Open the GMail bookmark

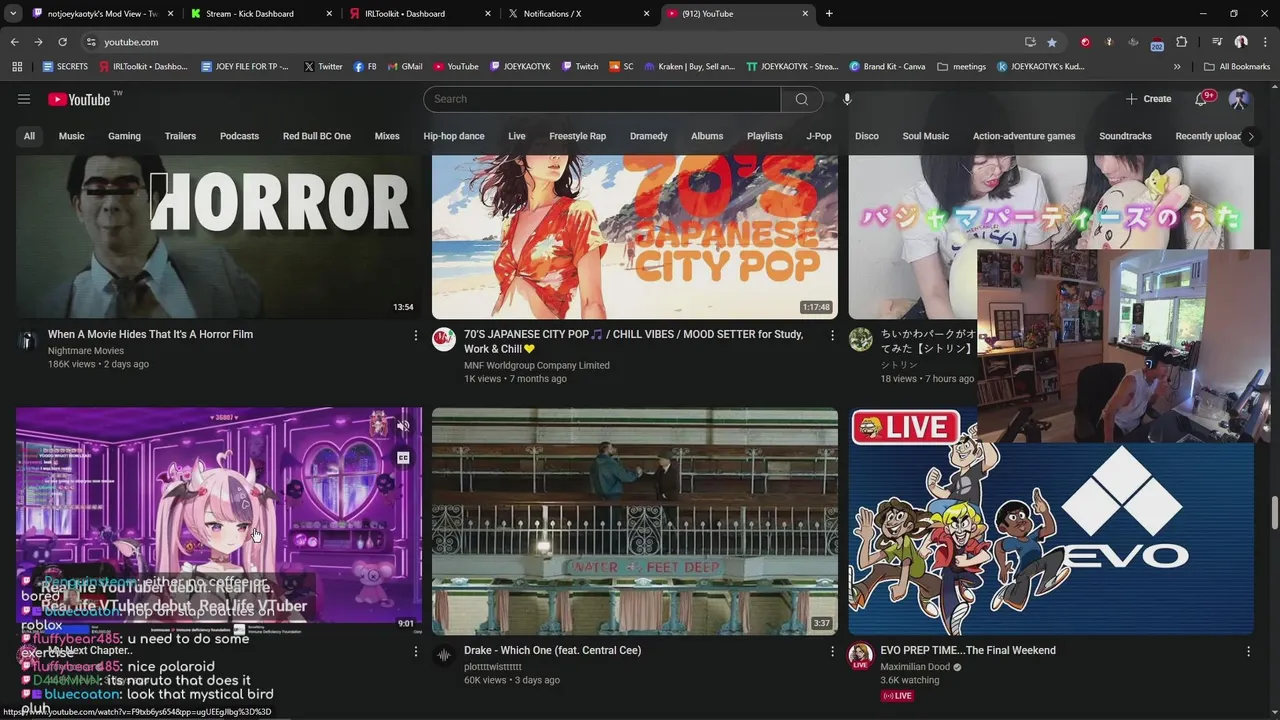[x=404, y=67]
